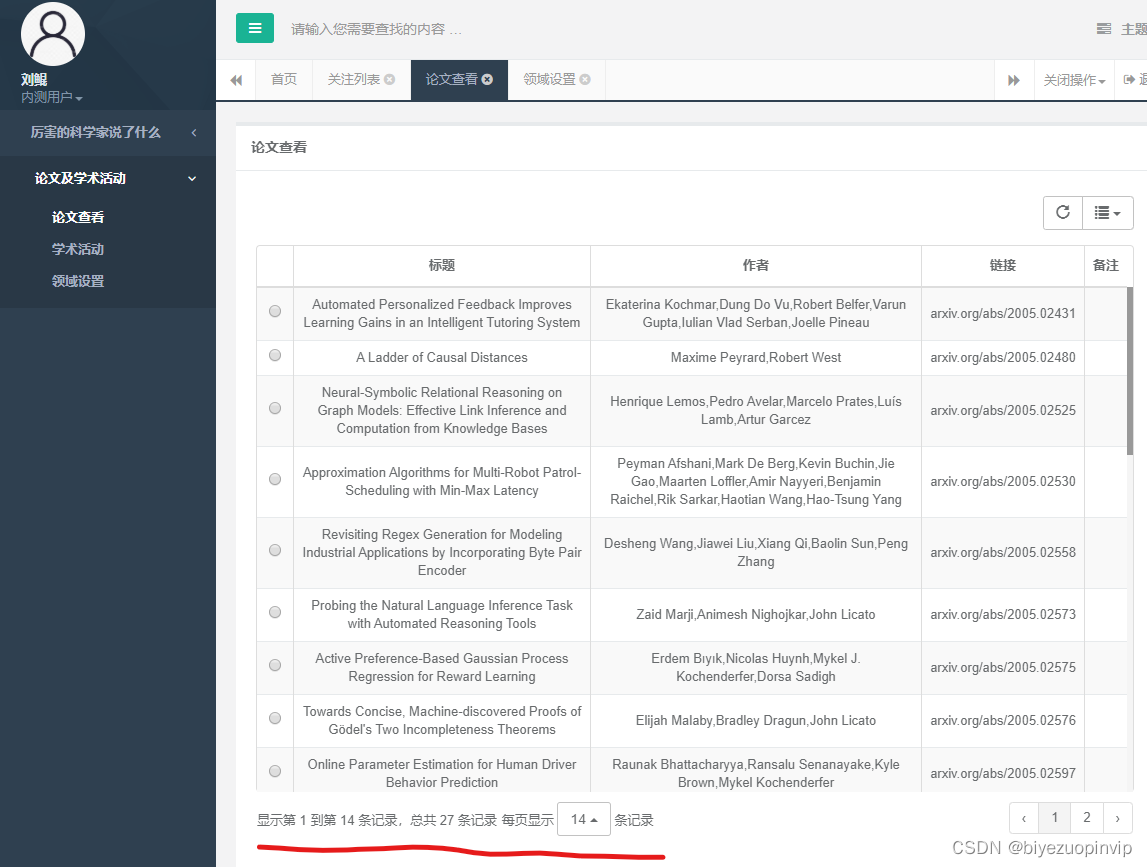Expand 厉害的科学家说了什么 sidebar menu
1147x867 pixels.
pos(108,132)
